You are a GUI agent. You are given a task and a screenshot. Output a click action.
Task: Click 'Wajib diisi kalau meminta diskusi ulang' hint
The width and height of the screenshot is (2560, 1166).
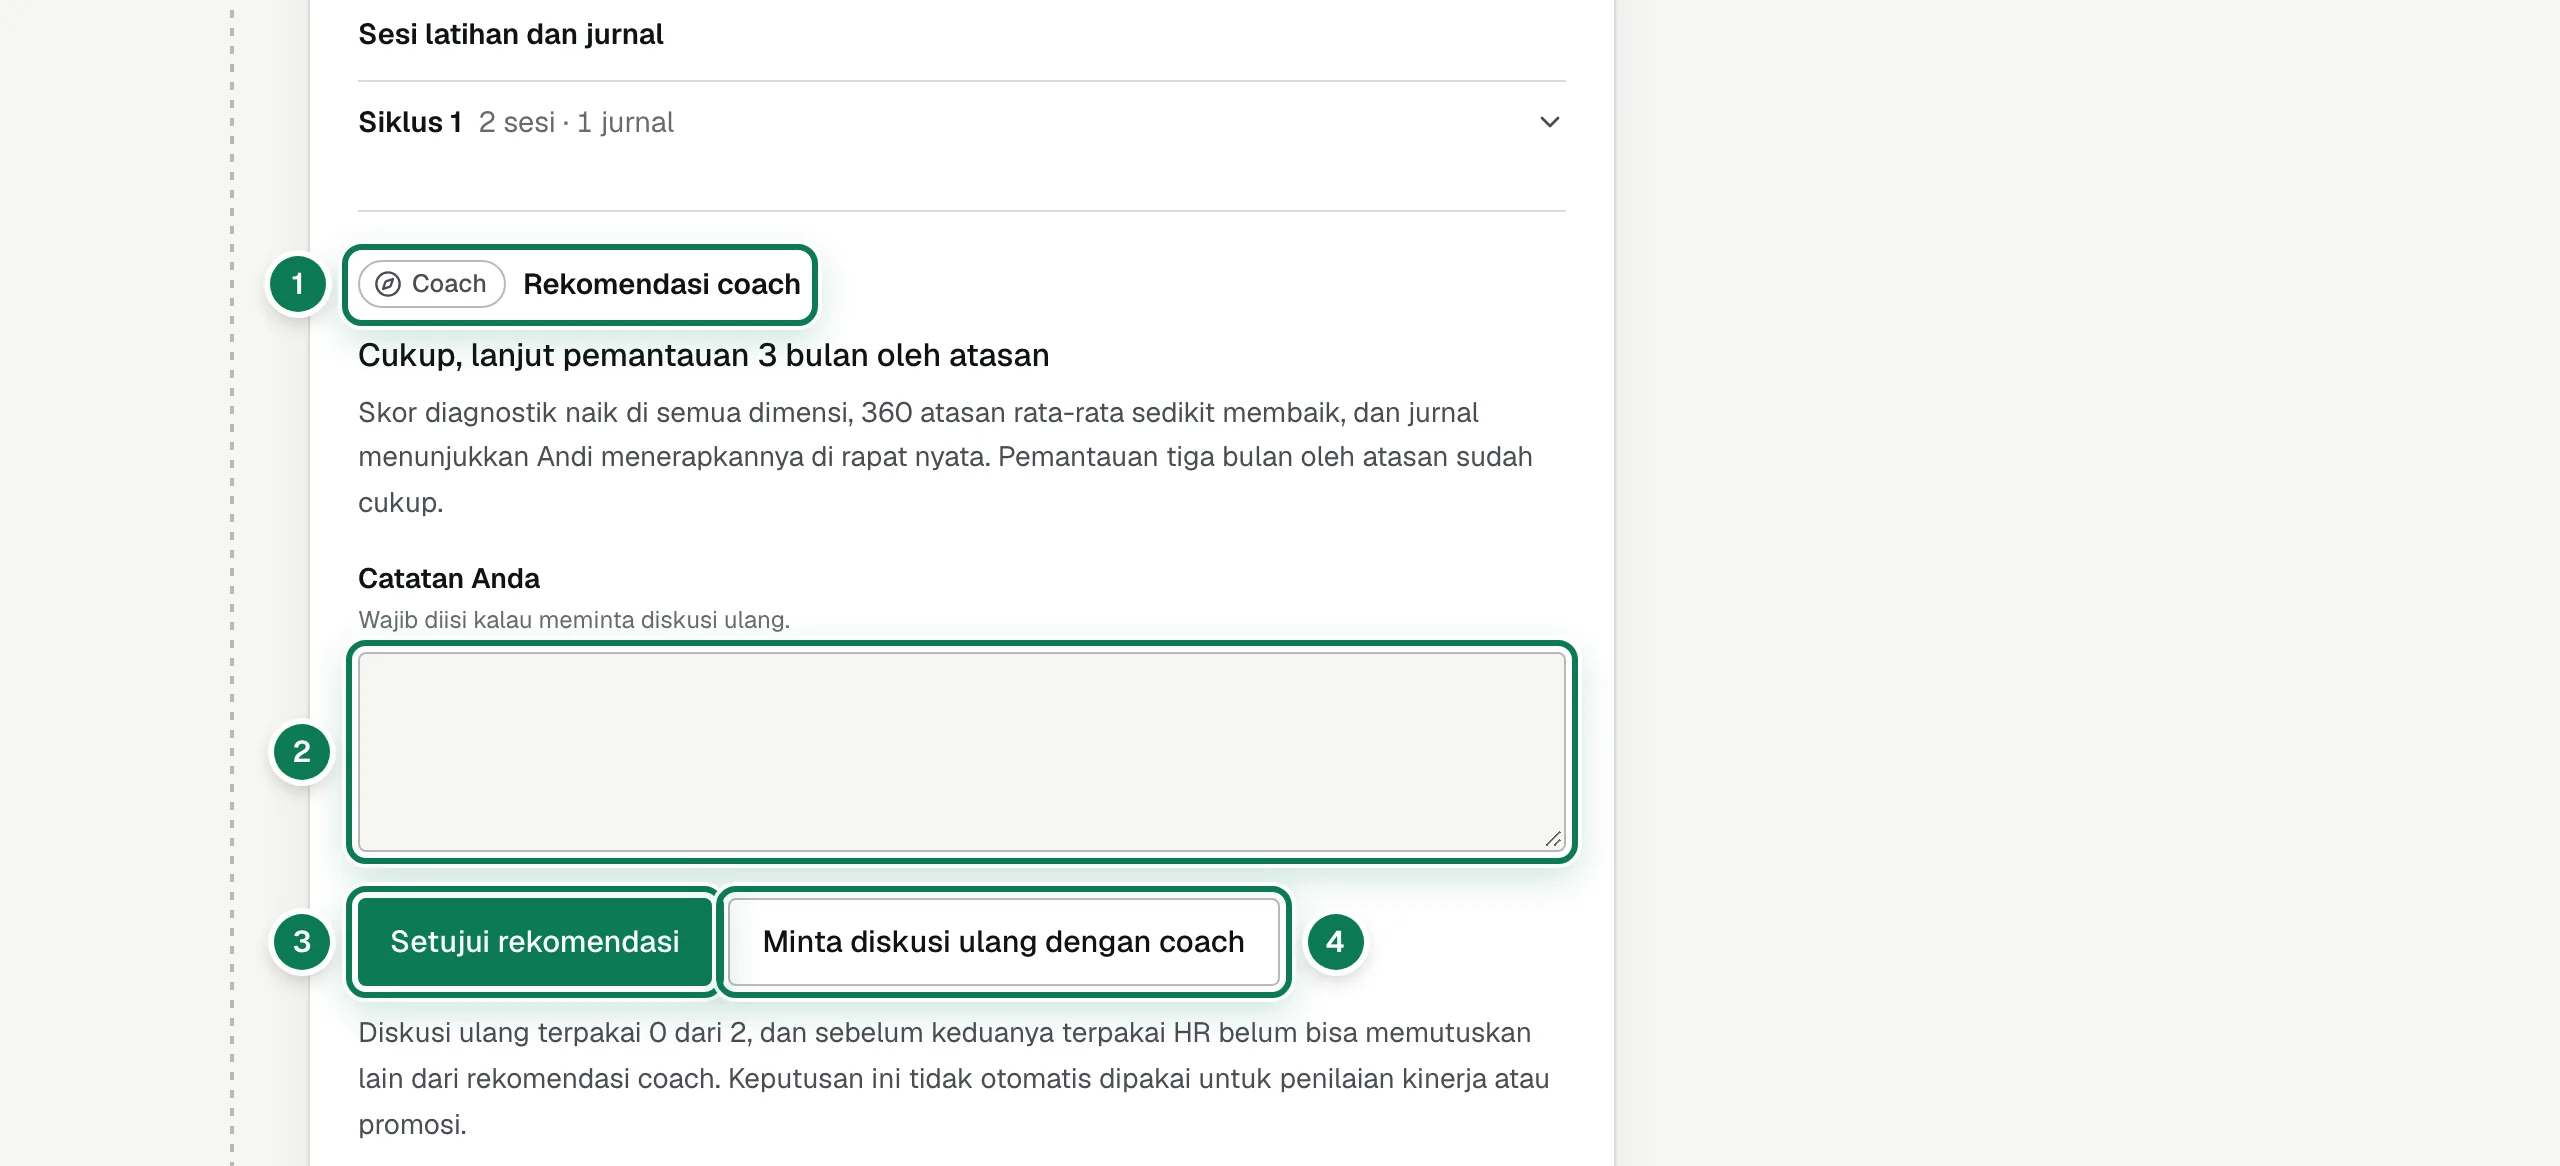tap(574, 620)
